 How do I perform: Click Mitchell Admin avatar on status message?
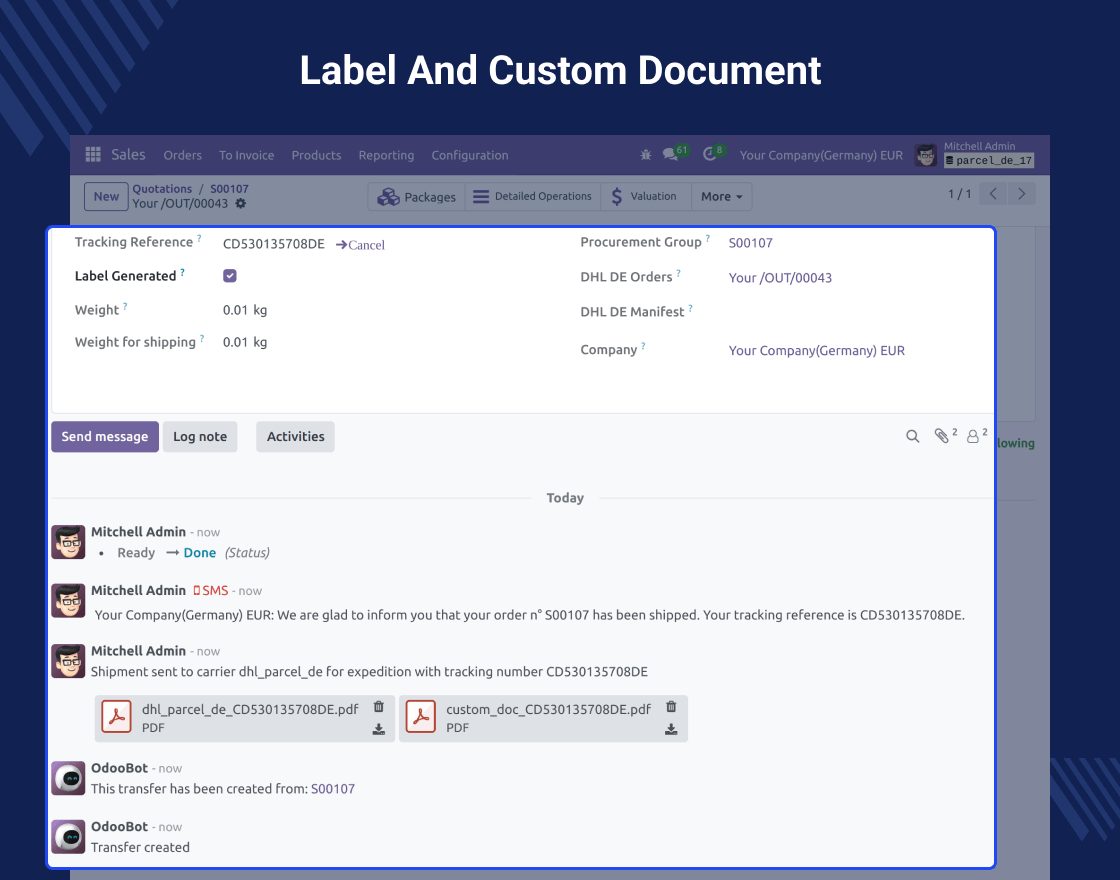tap(69, 542)
